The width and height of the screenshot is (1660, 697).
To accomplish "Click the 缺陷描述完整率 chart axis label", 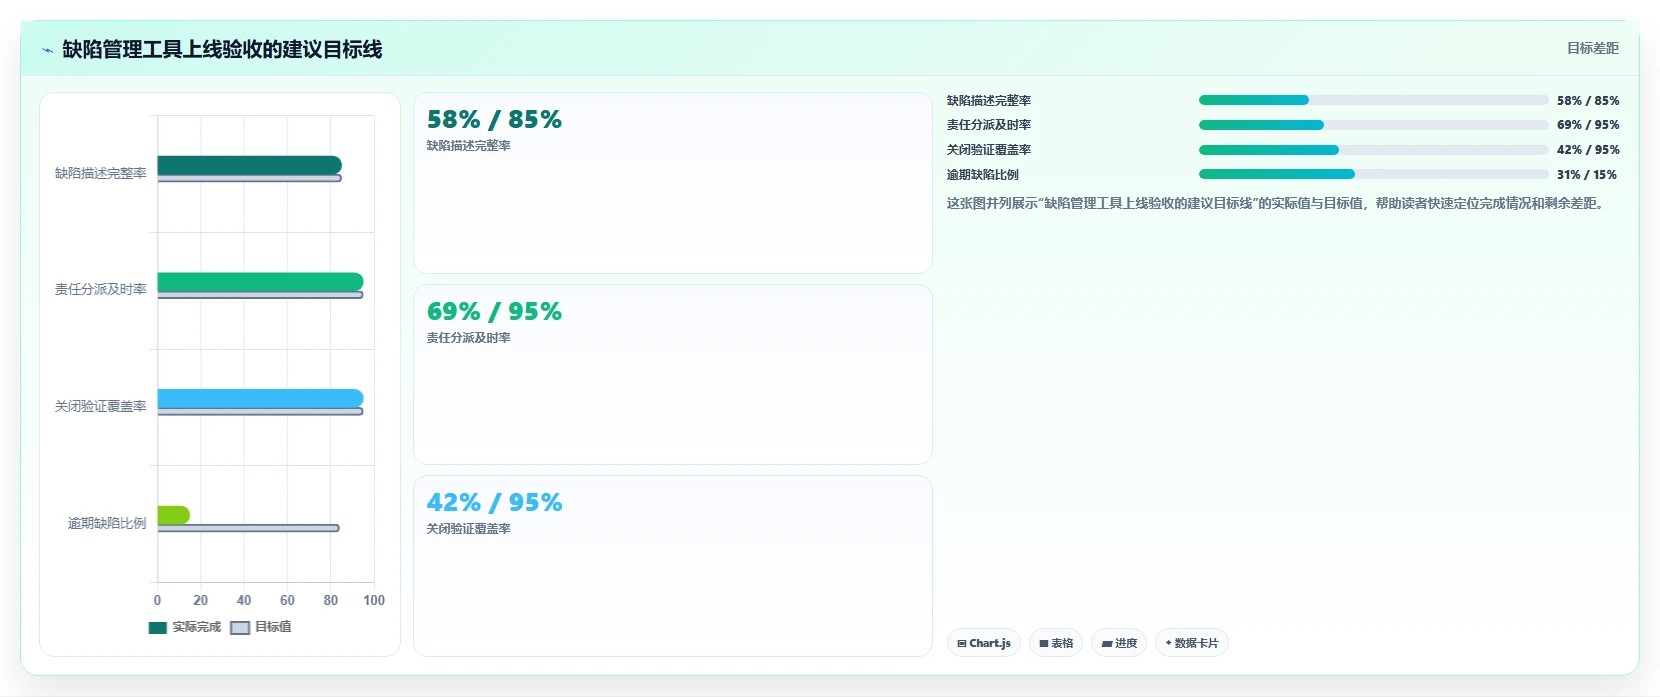I will point(101,173).
